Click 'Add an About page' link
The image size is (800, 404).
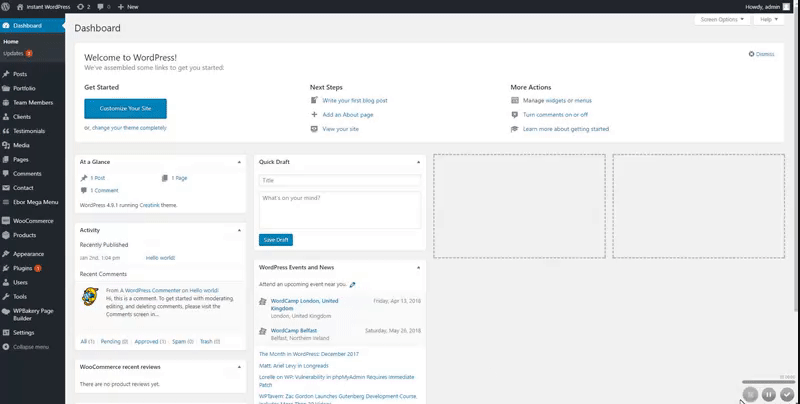pyautogui.click(x=347, y=115)
